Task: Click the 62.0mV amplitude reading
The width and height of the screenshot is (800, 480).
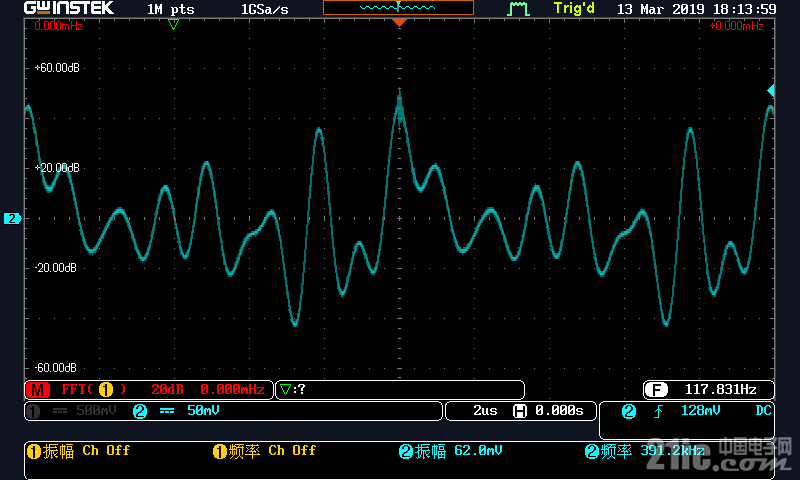Action: tap(478, 450)
